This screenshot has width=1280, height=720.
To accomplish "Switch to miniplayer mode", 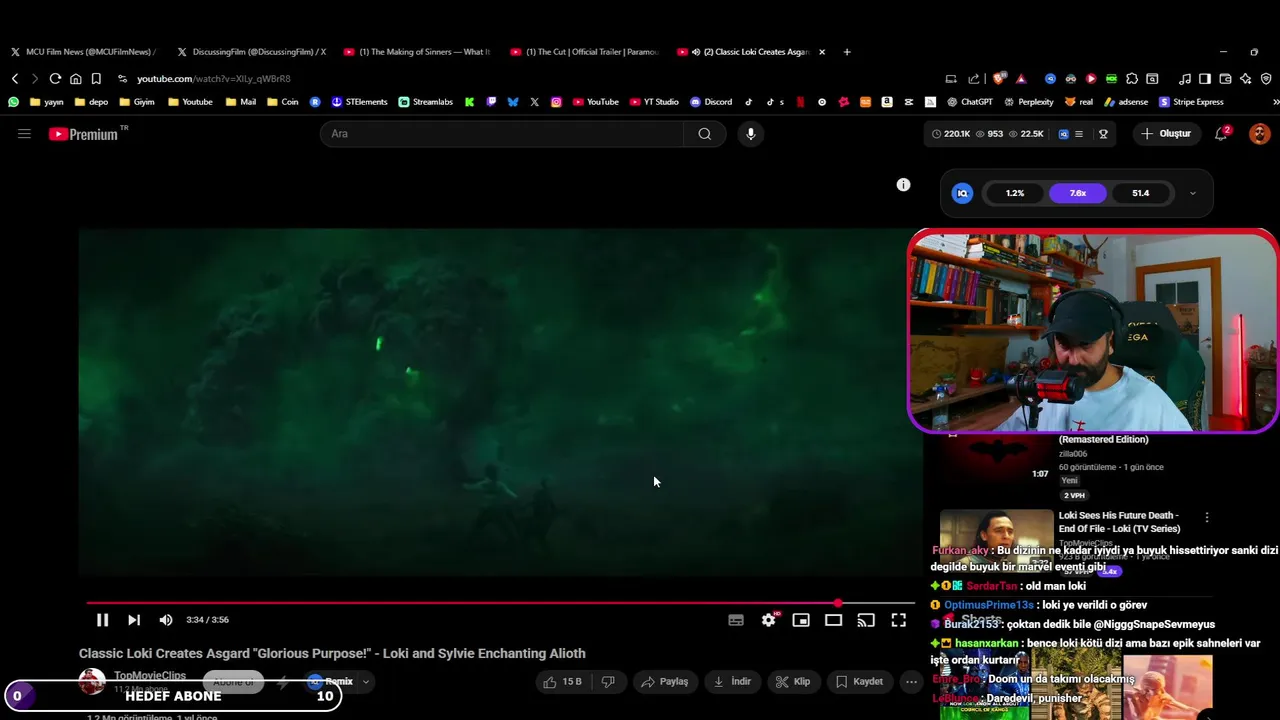I will 801,620.
